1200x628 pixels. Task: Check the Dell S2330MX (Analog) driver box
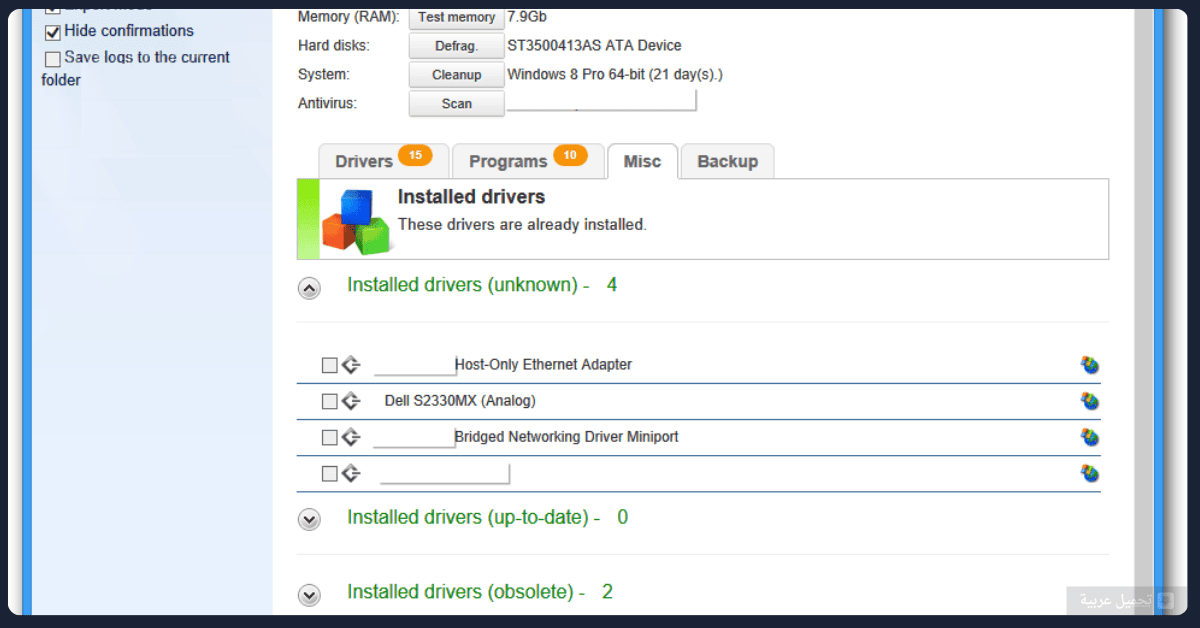click(x=329, y=401)
